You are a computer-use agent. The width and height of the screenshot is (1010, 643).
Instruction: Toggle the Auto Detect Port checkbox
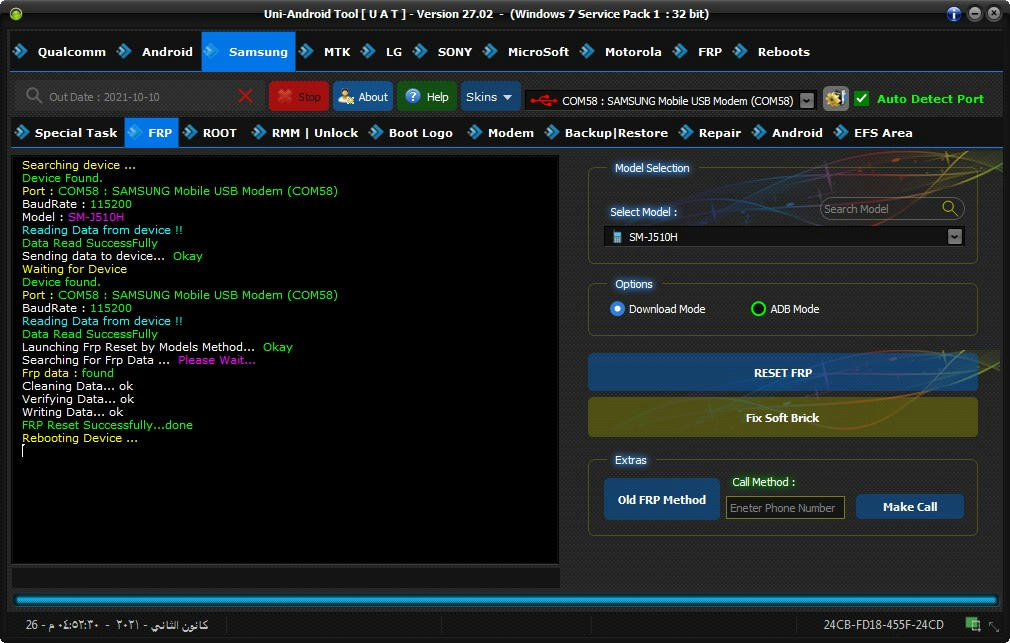861,99
